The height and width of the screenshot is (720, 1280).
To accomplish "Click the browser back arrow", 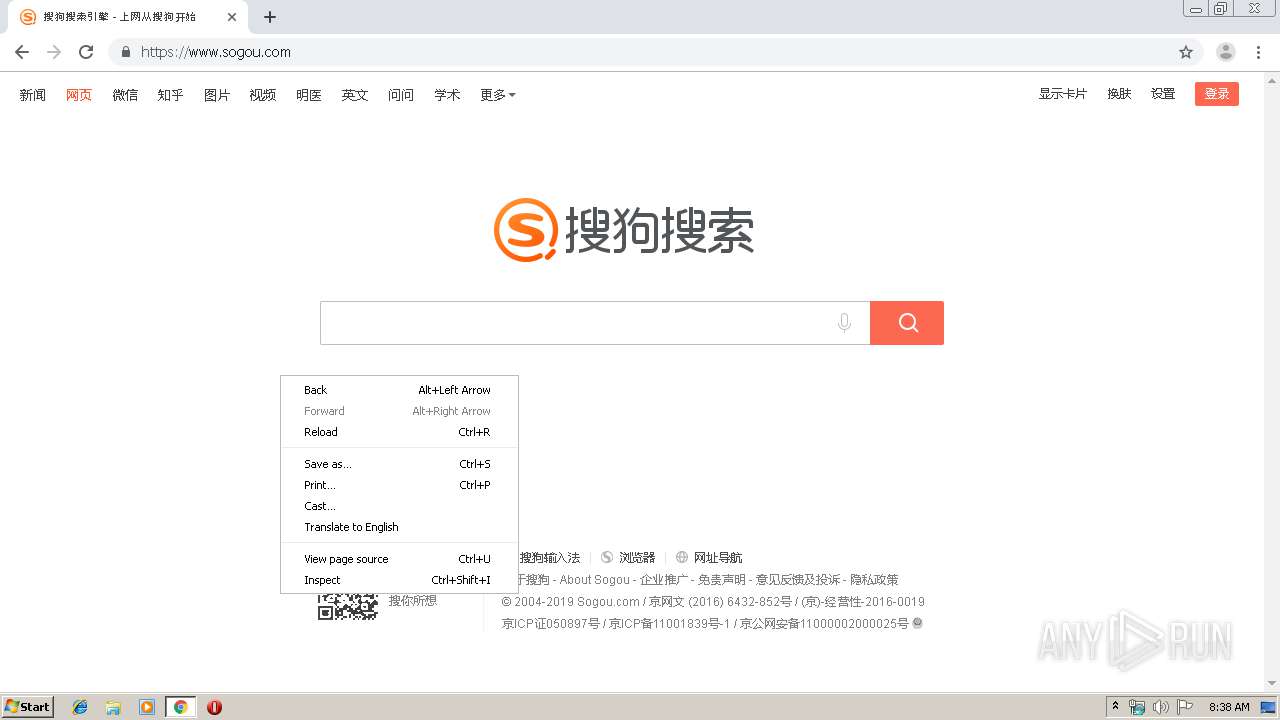I will pyautogui.click(x=22, y=52).
